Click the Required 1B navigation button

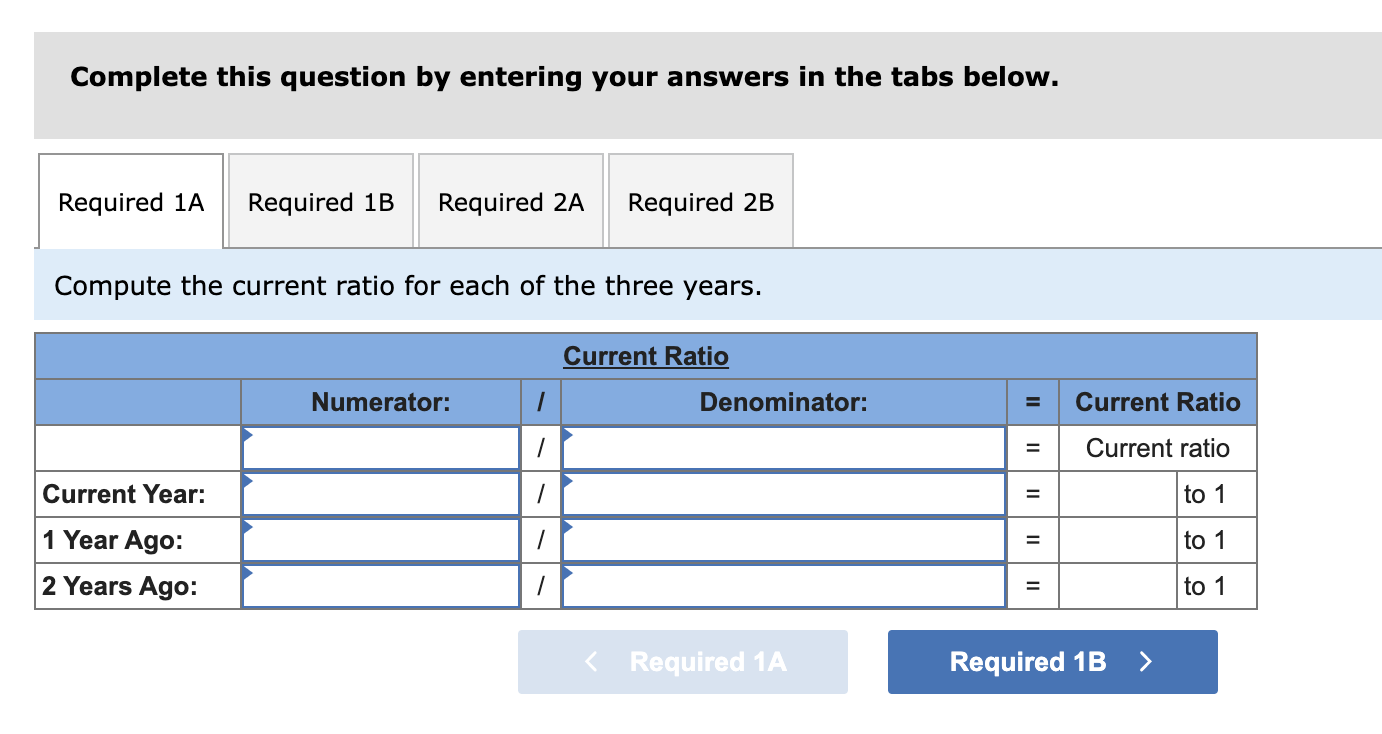point(1051,661)
